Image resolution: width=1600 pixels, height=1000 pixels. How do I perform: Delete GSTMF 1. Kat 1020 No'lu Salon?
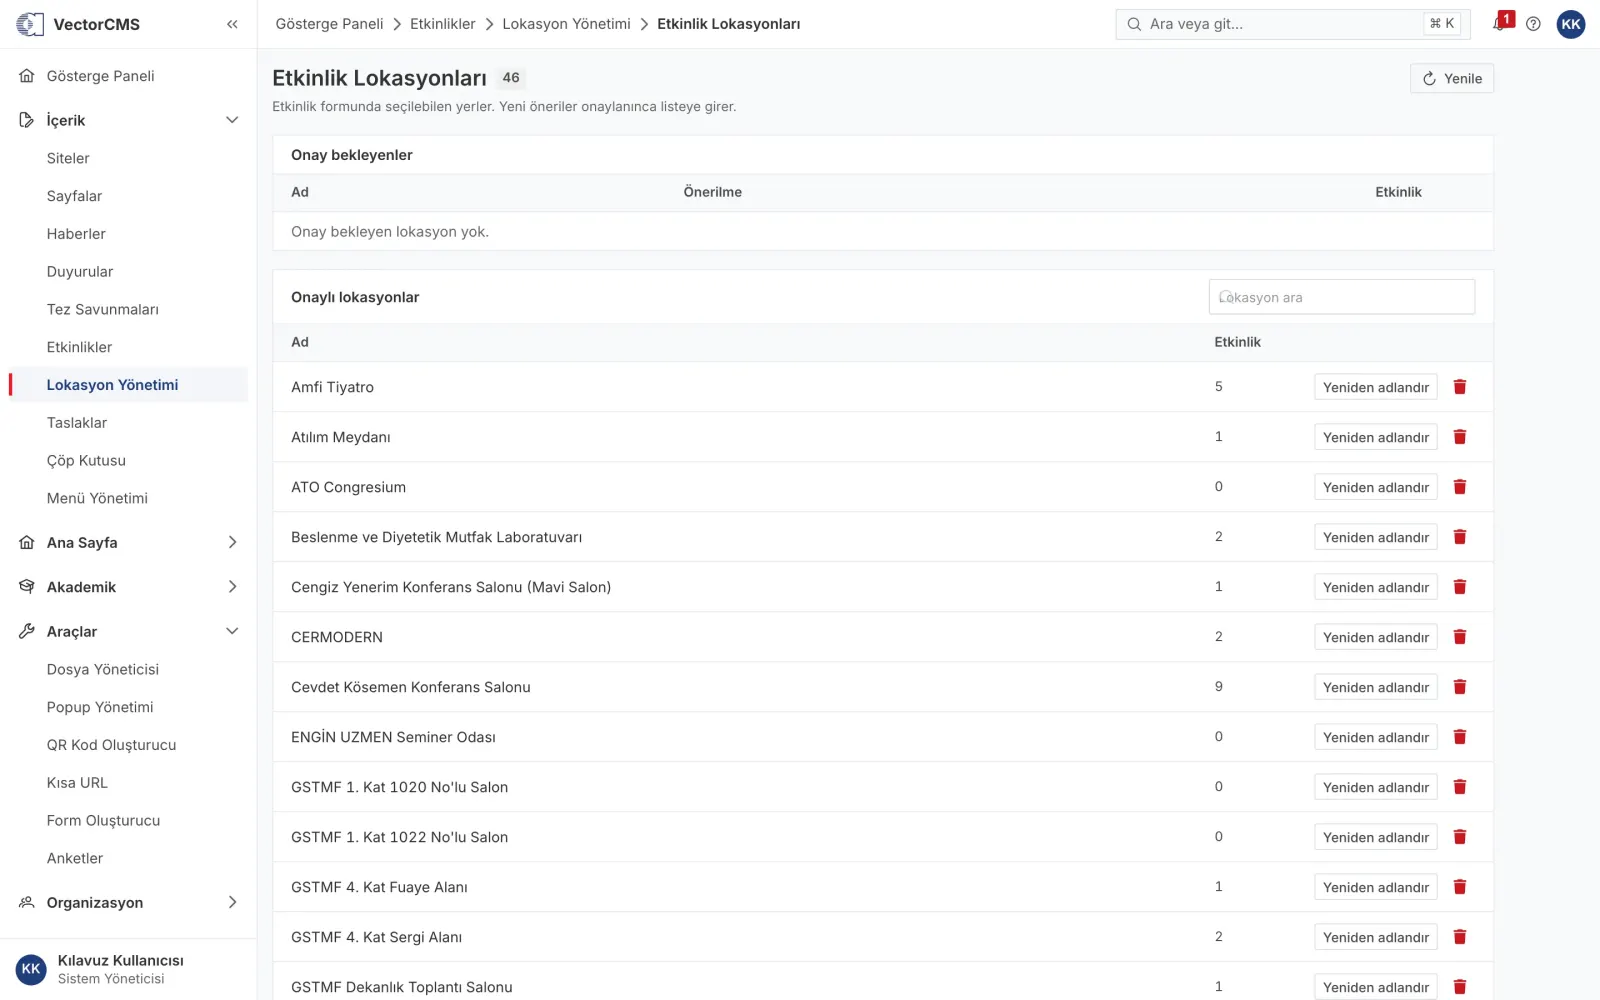[x=1460, y=787]
